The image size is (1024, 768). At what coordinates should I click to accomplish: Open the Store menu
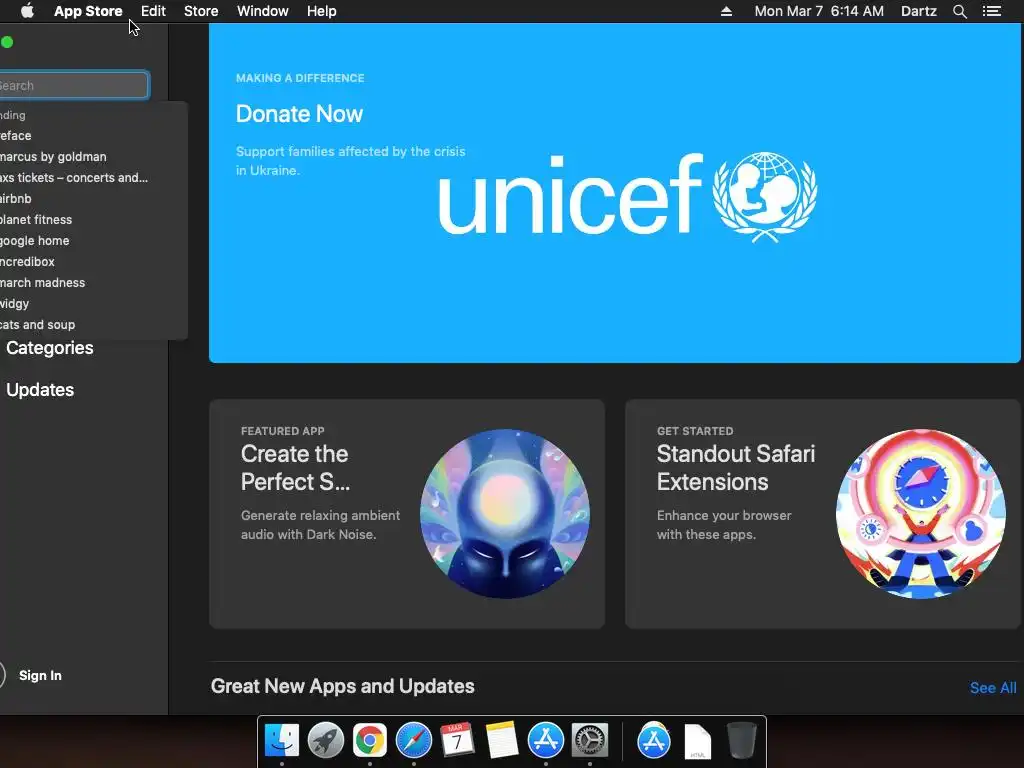(201, 11)
